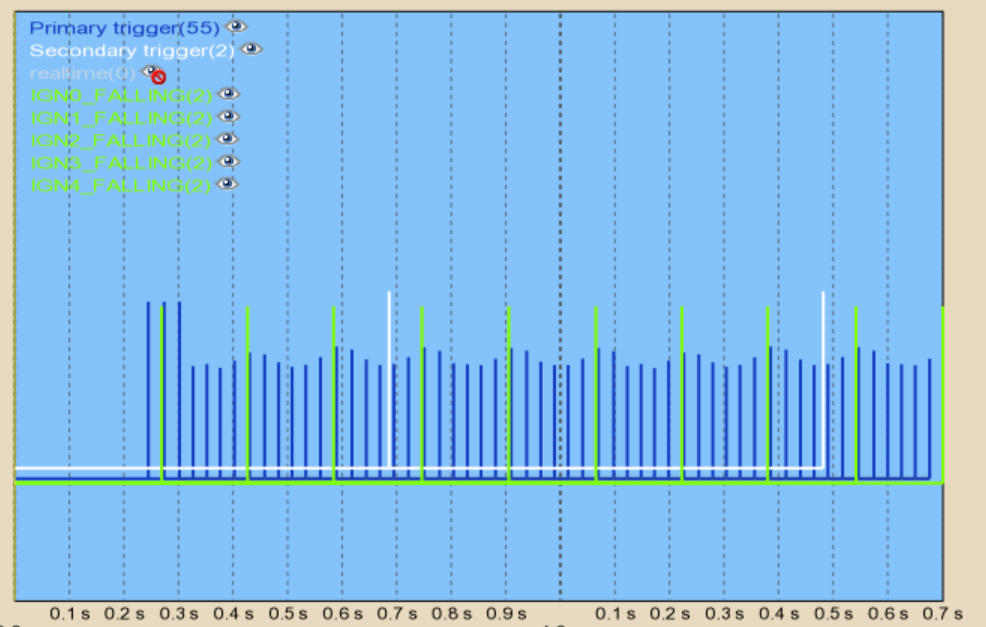This screenshot has height=627, width=986.
Task: Select the Secondary trigger(2) legend label
Action: pyautogui.click(x=132, y=50)
